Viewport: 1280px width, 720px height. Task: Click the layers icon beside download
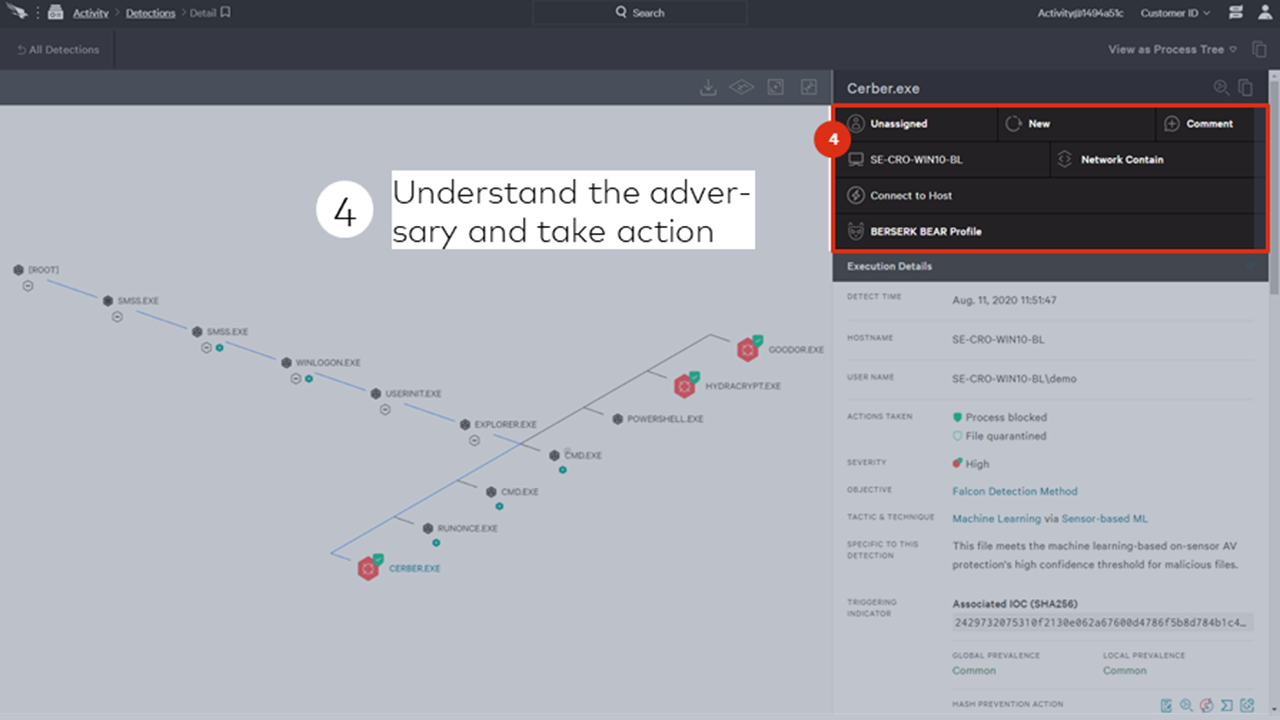pyautogui.click(x=741, y=88)
